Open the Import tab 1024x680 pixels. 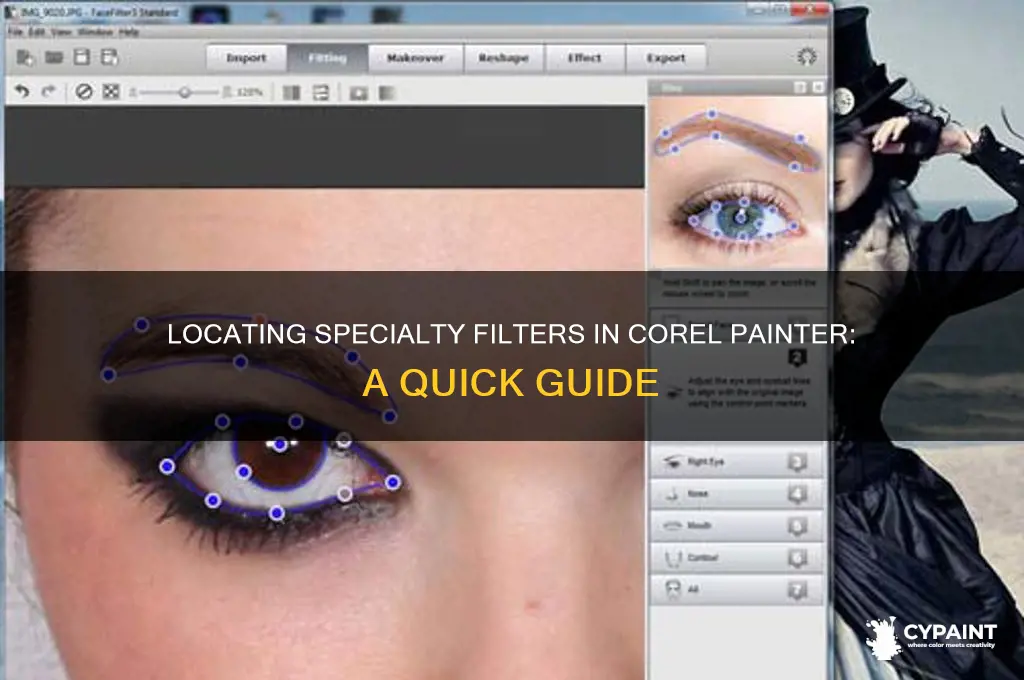[246, 58]
